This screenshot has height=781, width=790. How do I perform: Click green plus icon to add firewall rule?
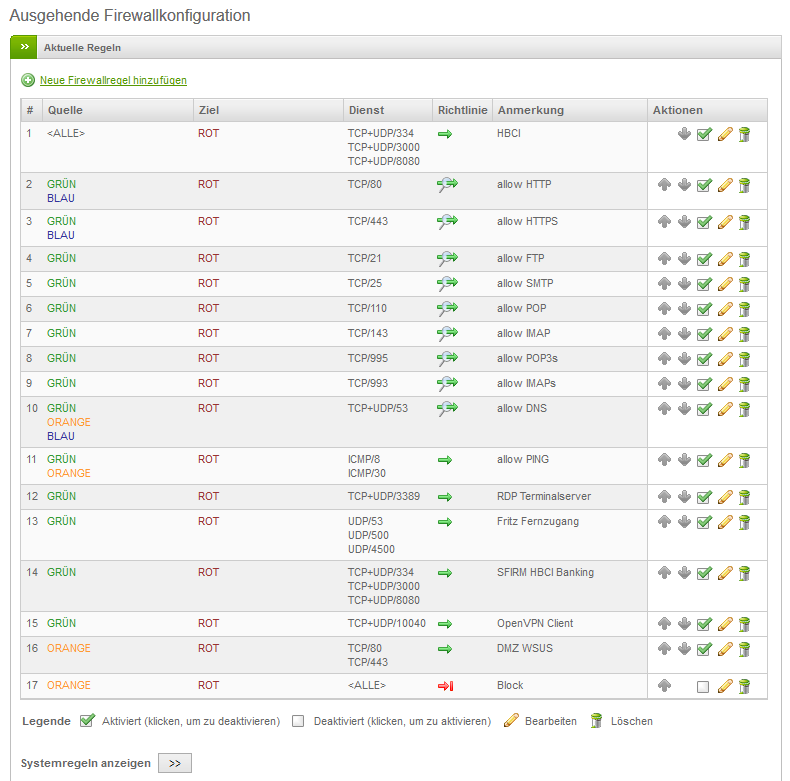tap(28, 80)
